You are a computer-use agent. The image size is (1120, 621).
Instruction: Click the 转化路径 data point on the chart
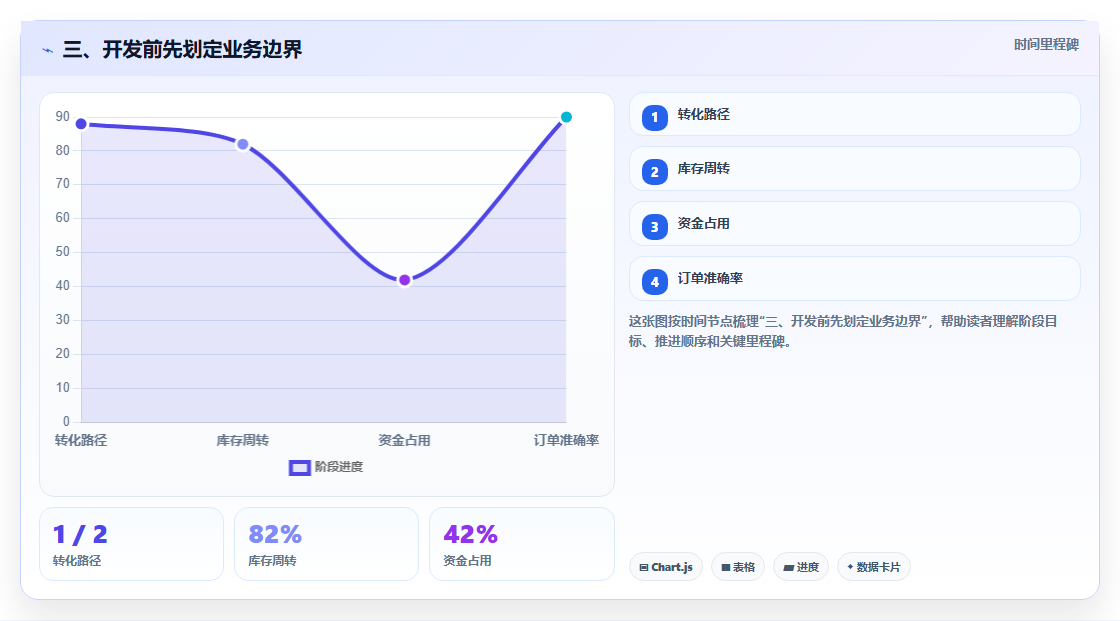point(81,124)
